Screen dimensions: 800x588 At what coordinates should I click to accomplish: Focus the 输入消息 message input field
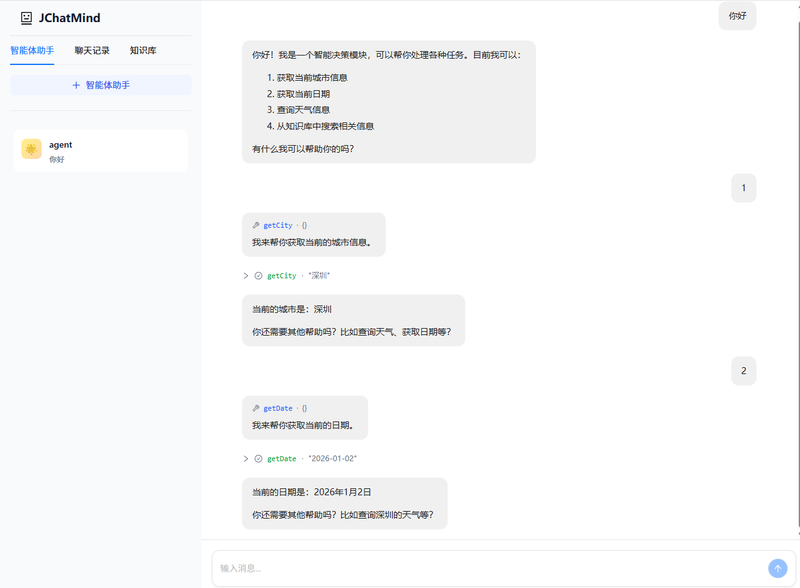coord(490,568)
